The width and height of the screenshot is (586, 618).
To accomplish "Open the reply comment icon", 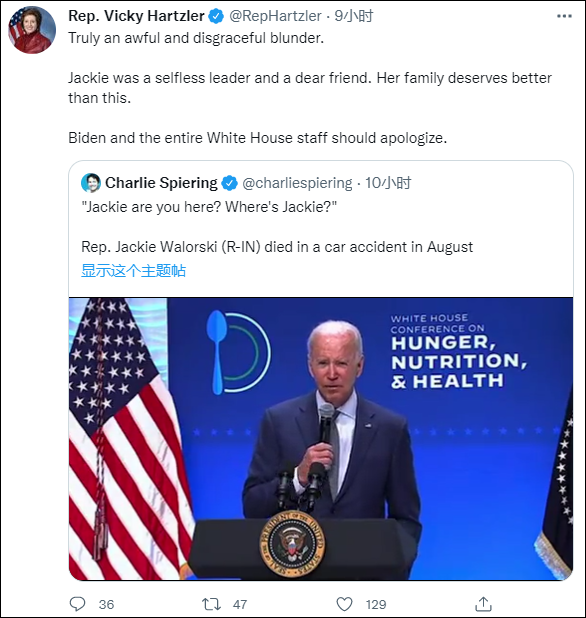I will coord(77,604).
